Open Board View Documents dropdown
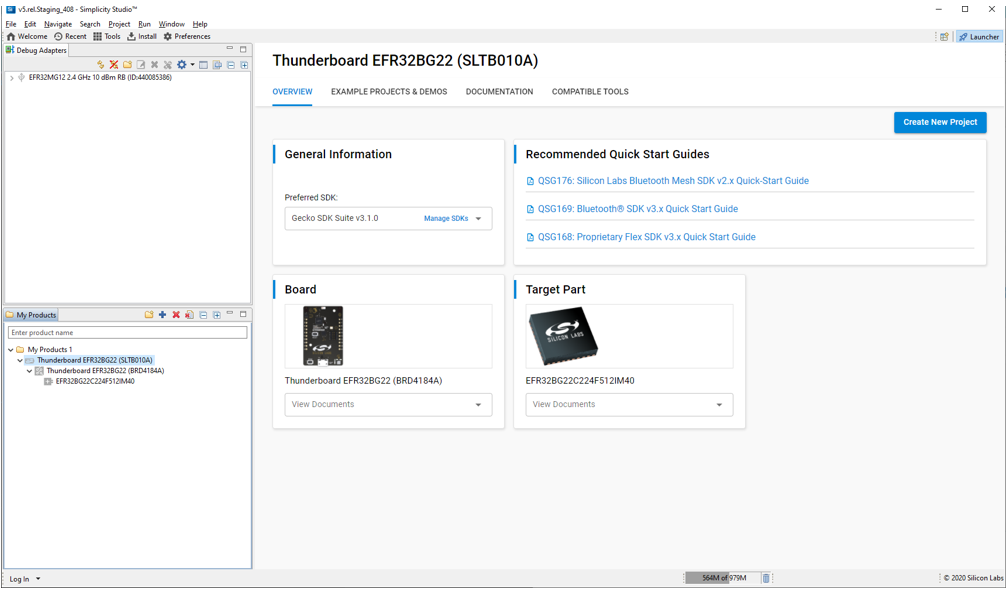 pos(388,404)
